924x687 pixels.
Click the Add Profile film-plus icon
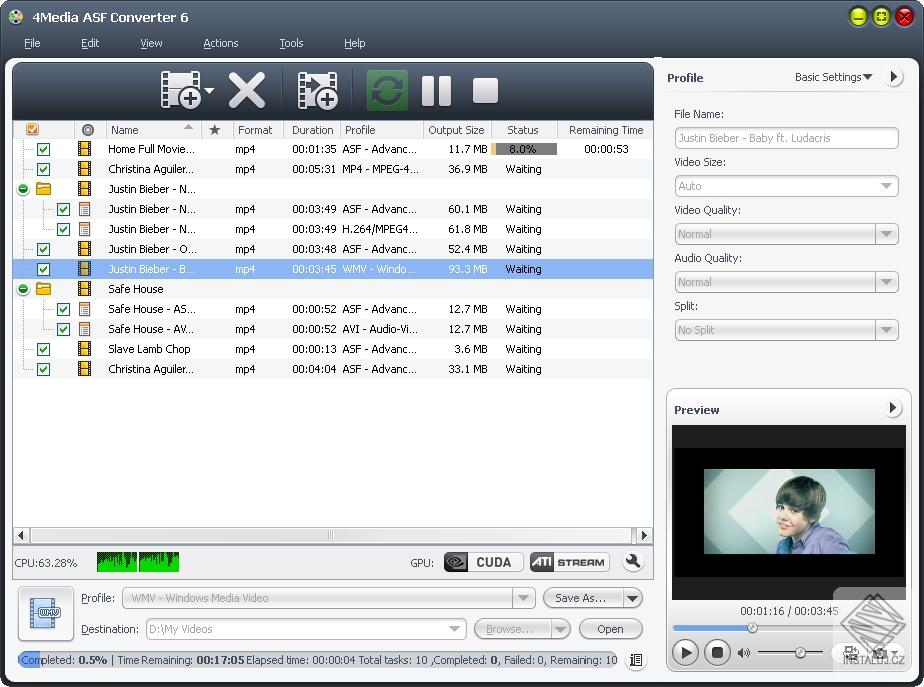[317, 90]
